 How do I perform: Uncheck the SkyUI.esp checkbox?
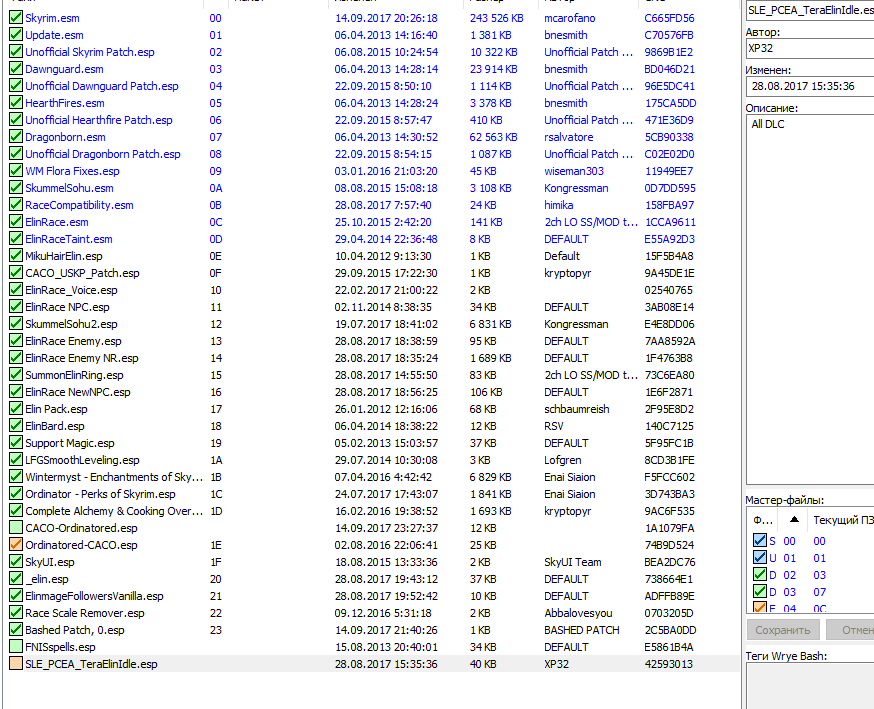coord(16,561)
